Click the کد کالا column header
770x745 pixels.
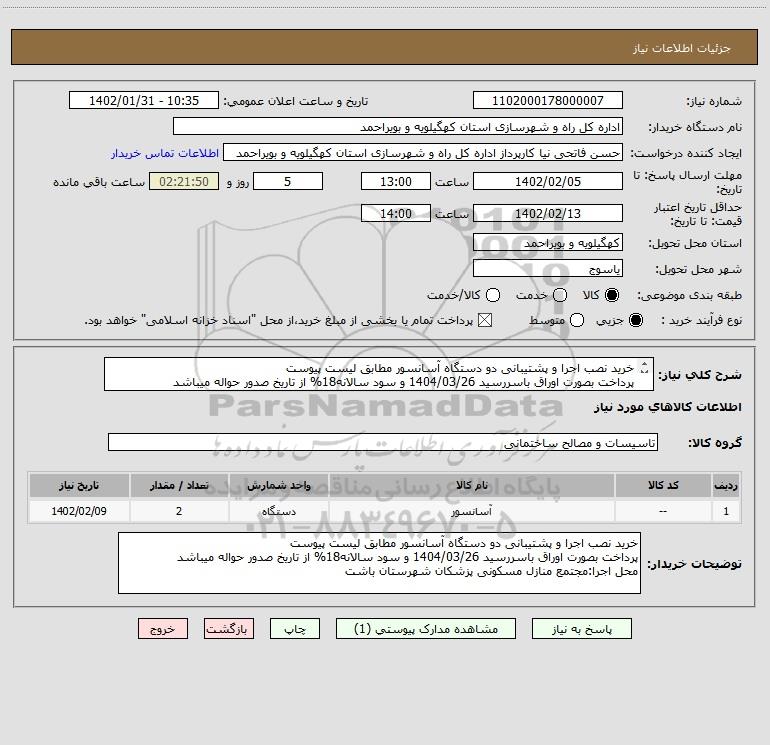pos(663,485)
